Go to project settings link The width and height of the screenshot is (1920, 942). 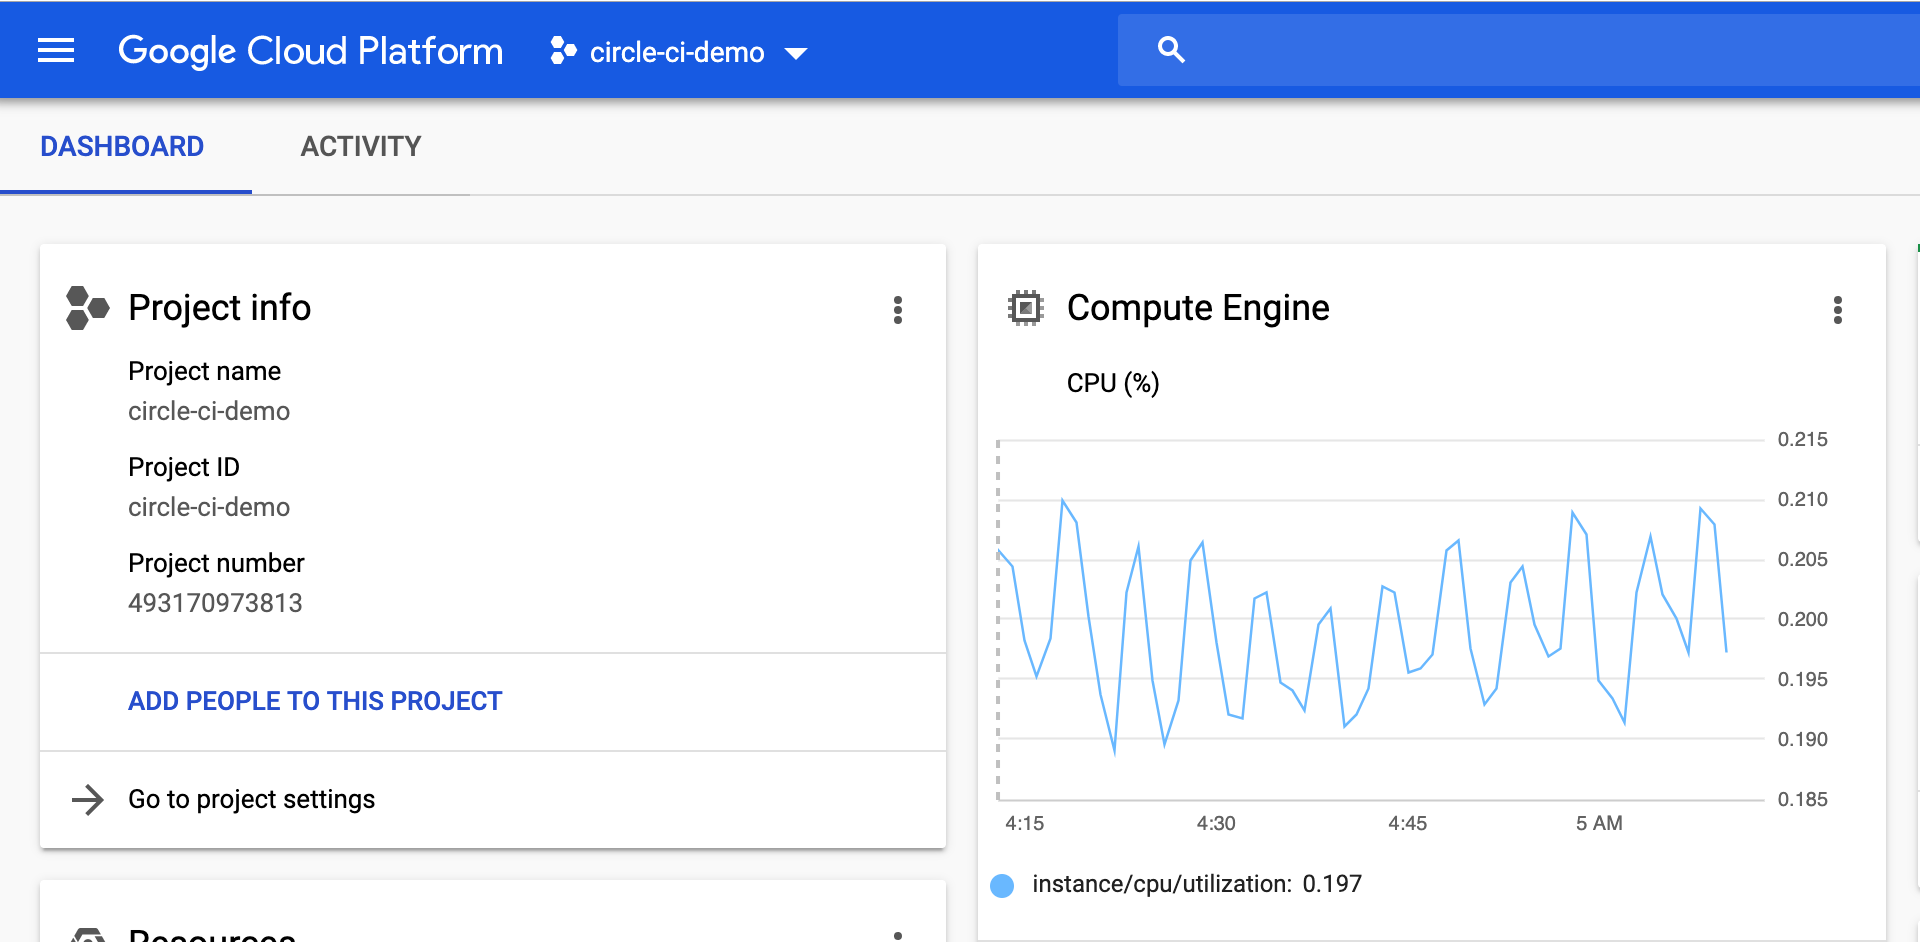pyautogui.click(x=251, y=799)
